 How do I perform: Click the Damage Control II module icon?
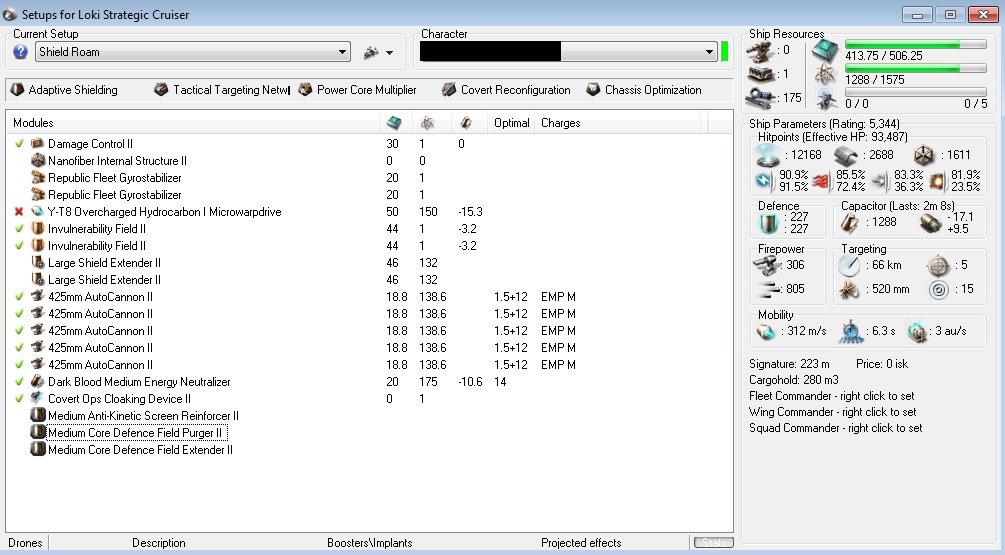38,144
